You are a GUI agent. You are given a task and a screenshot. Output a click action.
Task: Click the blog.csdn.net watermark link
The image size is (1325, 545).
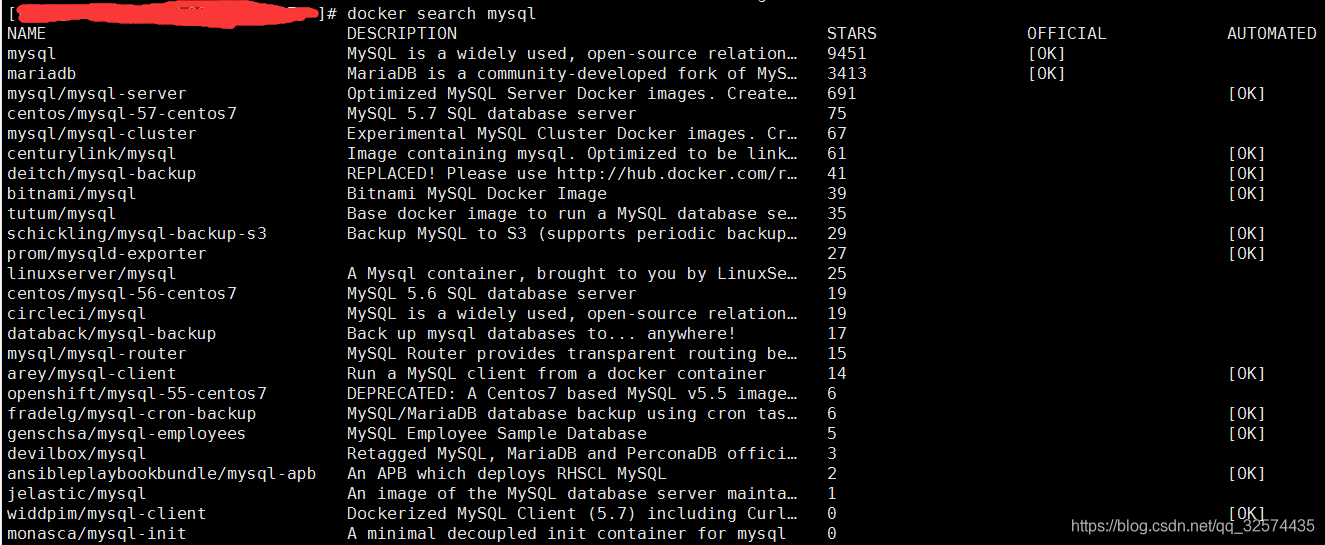(1193, 525)
